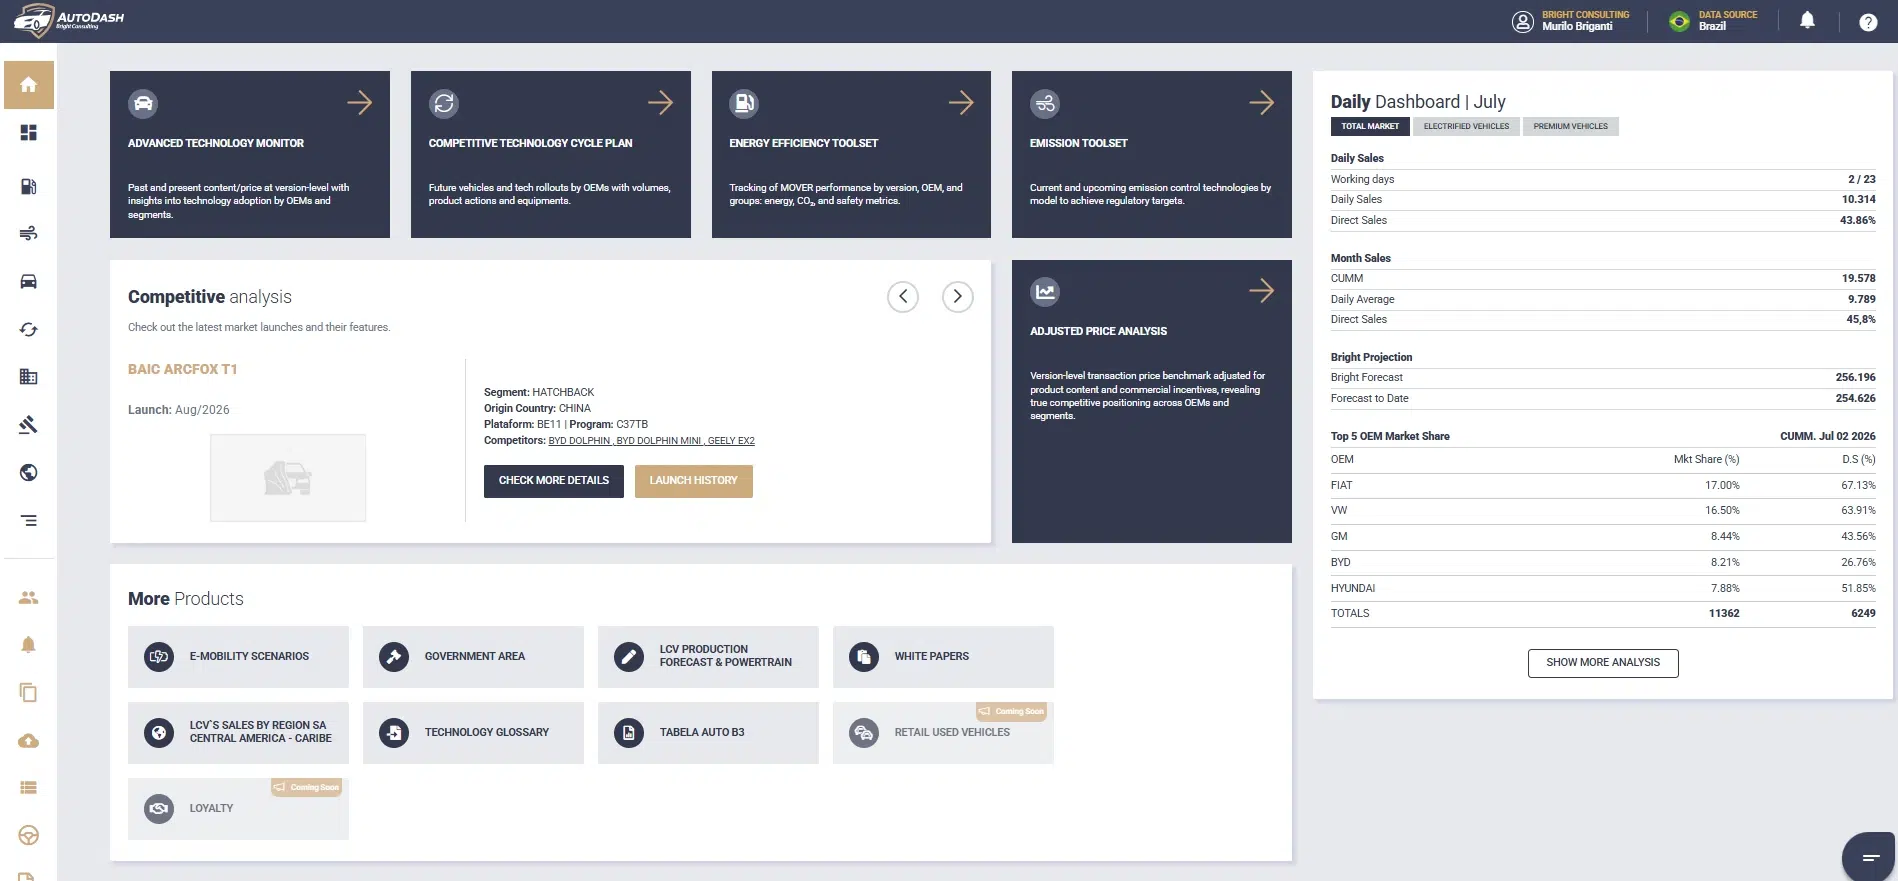
Task: Click the BAIC ARCFOX T1 vehicle thumbnail
Action: click(288, 478)
